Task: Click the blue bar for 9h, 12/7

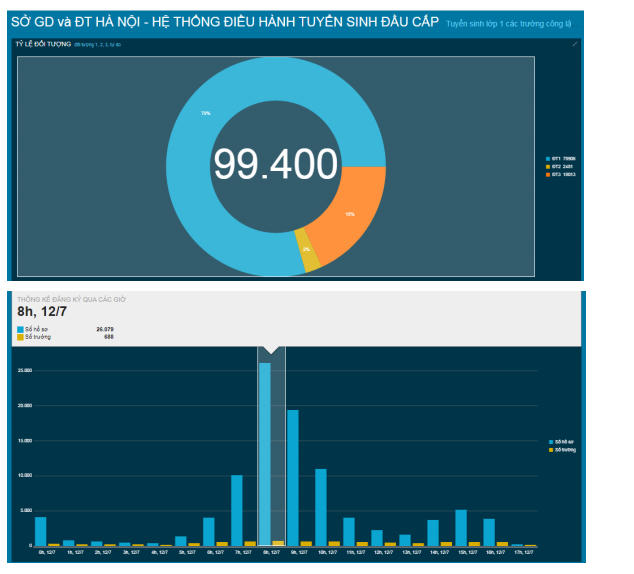Action: click(293, 477)
